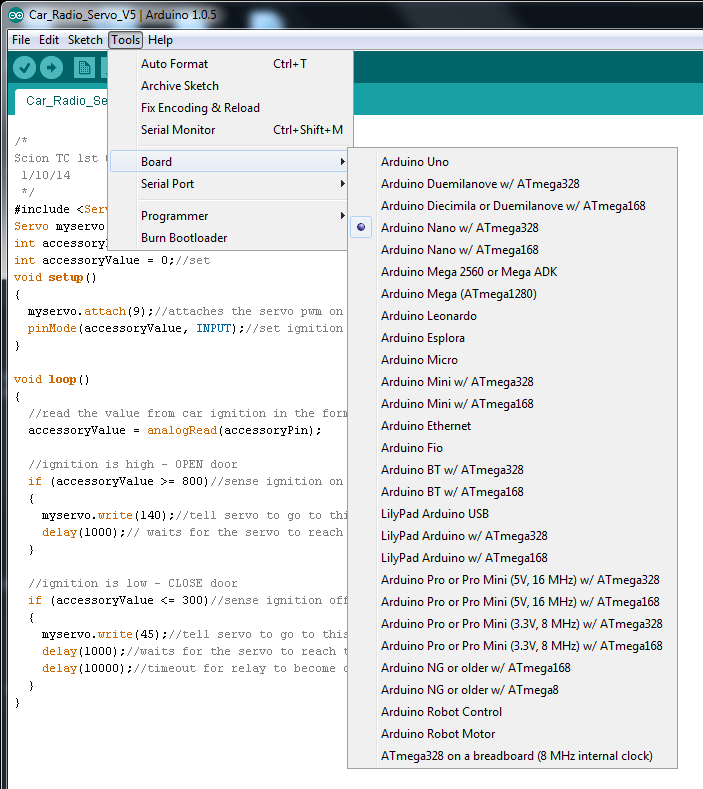Choose Arduino Fio board
Screen dimensions: 703x789
pyautogui.click(x=512, y=448)
